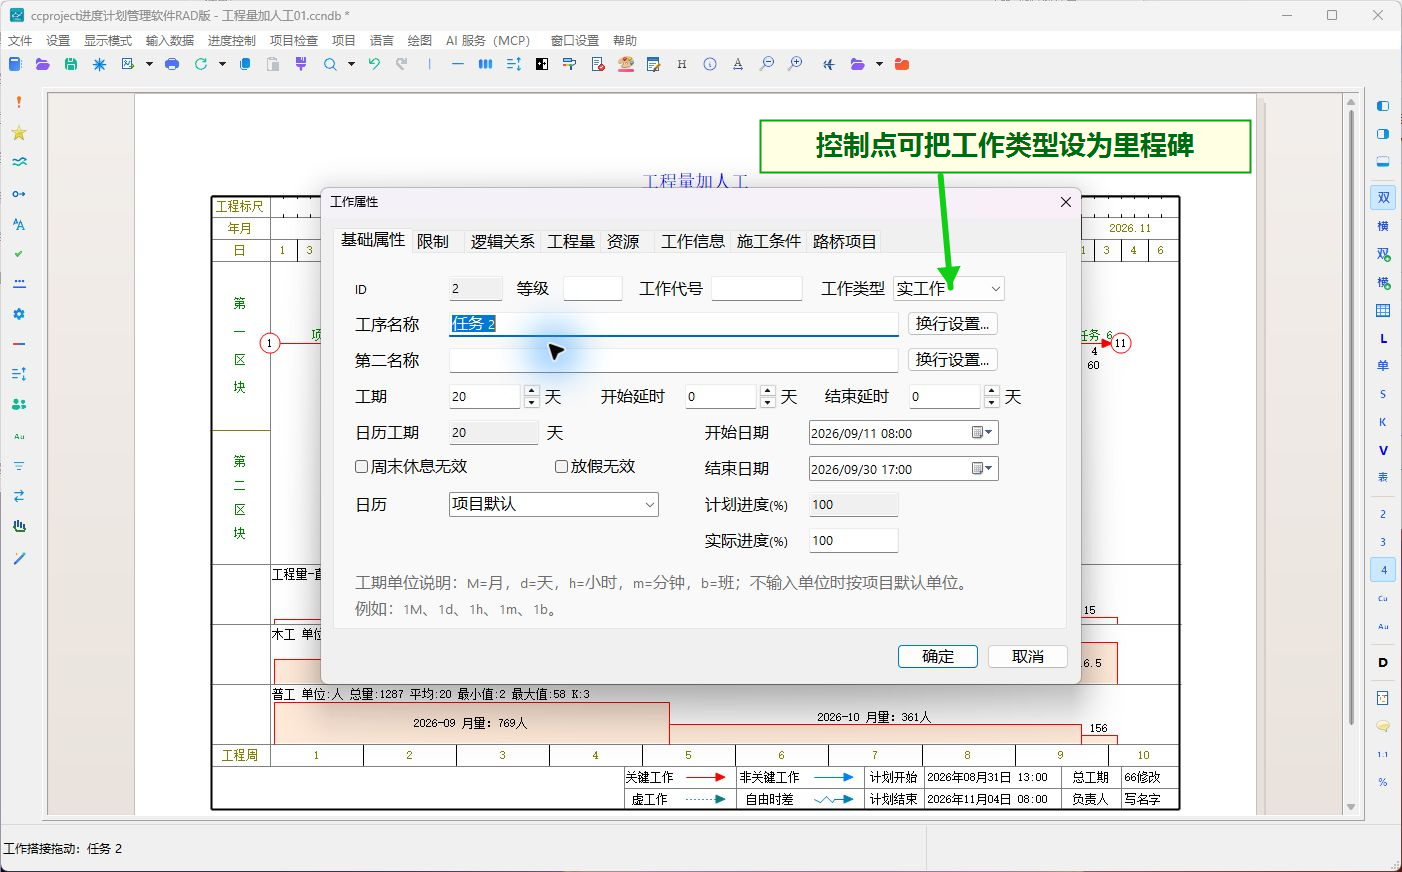Switch to the 资源 tab
This screenshot has width=1402, height=872.
tap(623, 242)
